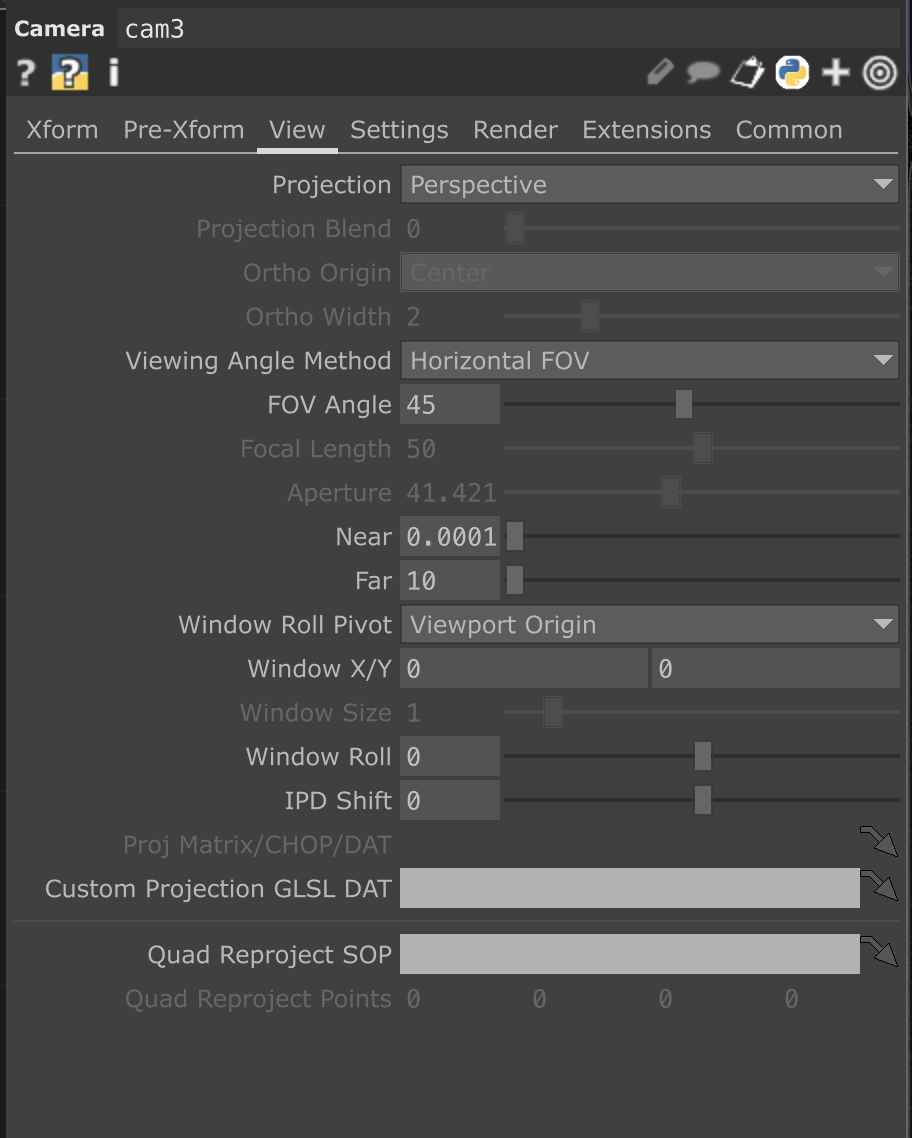Open operator help question mark icon

[26, 73]
